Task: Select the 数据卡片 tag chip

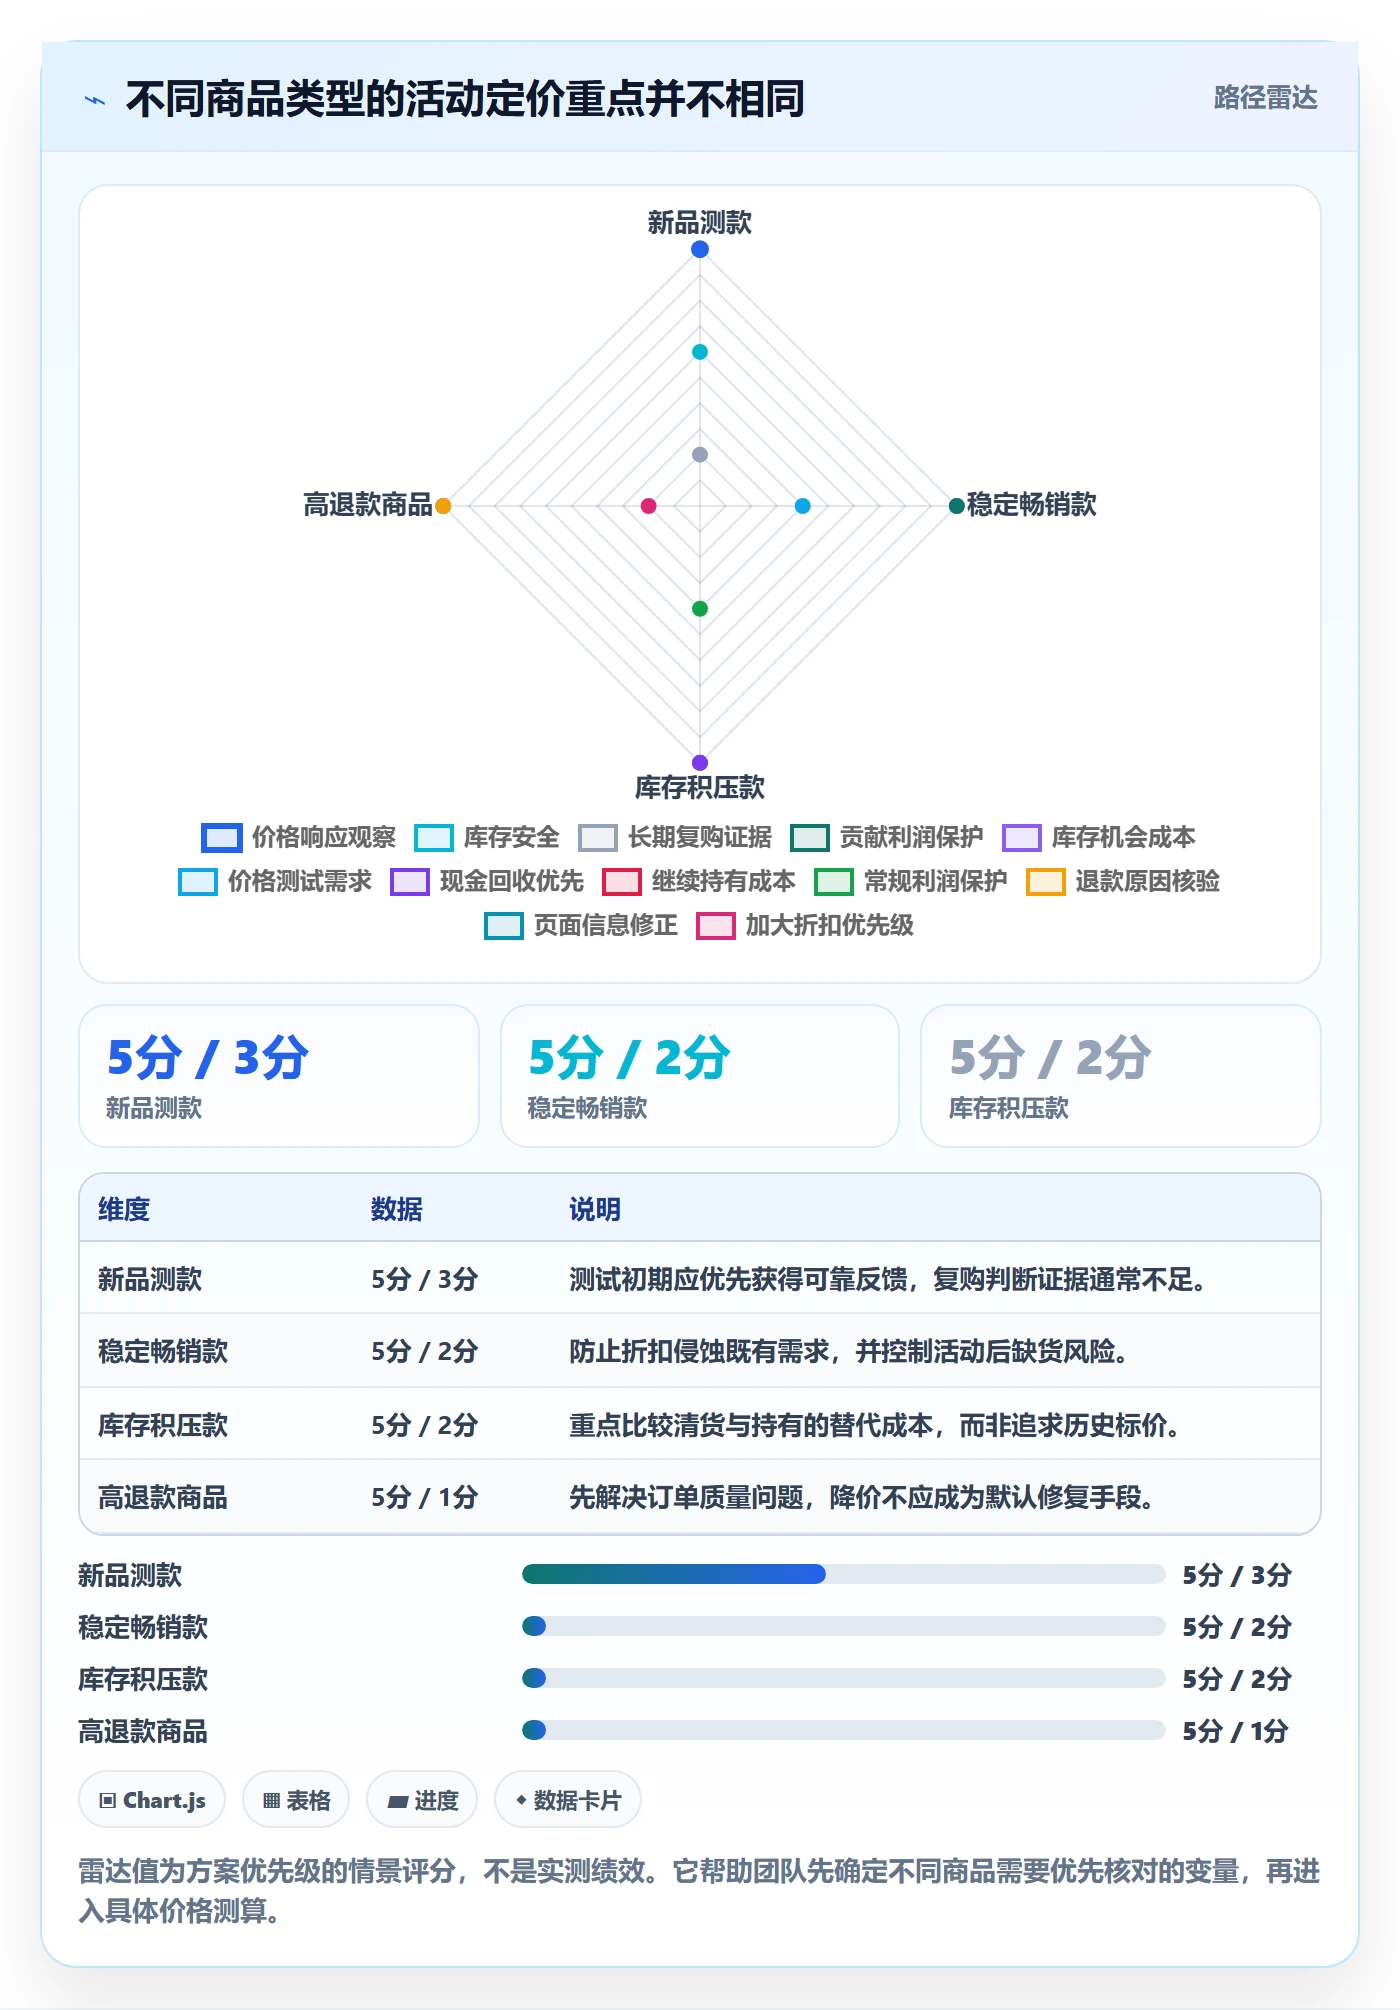Action: click(568, 1800)
